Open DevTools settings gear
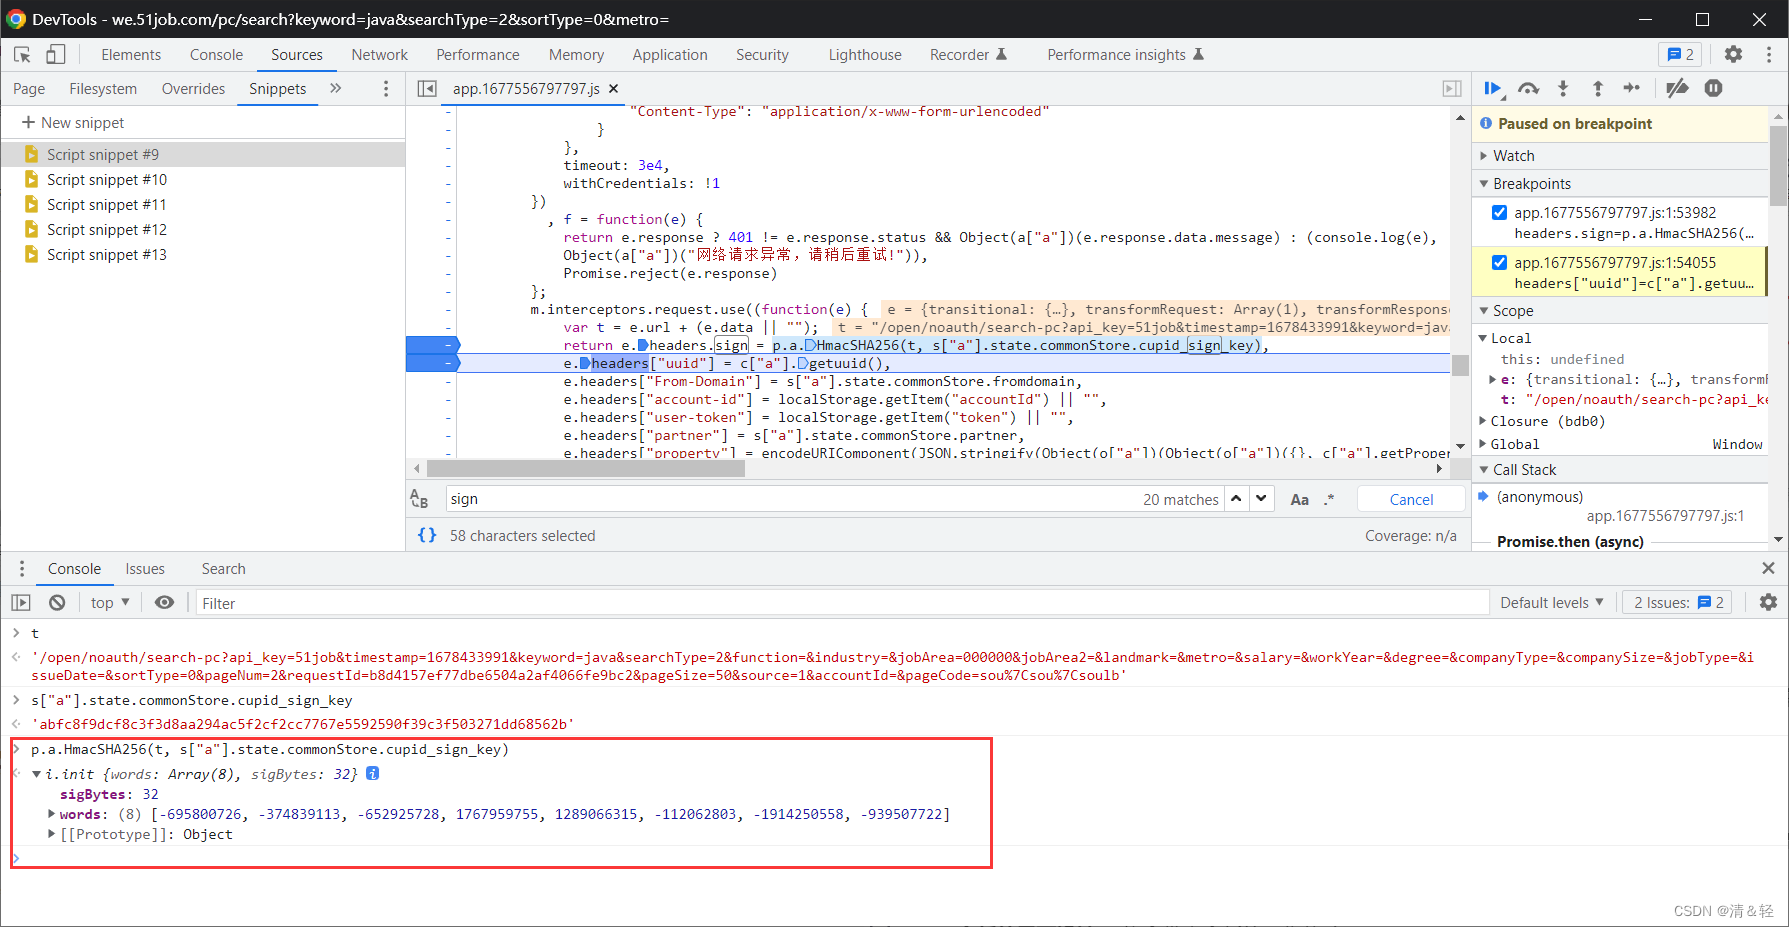This screenshot has height=927, width=1789. pyautogui.click(x=1733, y=55)
